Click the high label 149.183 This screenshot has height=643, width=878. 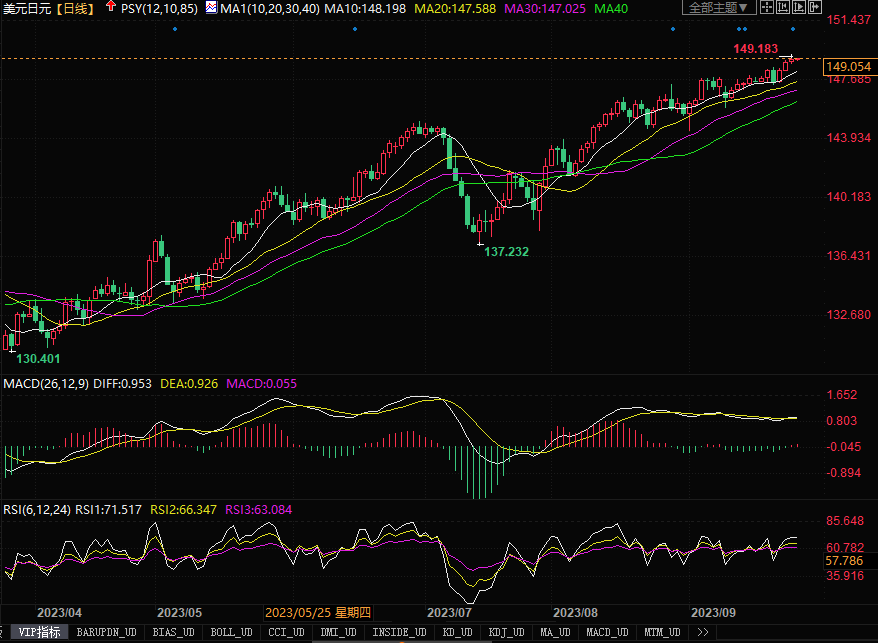pyautogui.click(x=755, y=49)
